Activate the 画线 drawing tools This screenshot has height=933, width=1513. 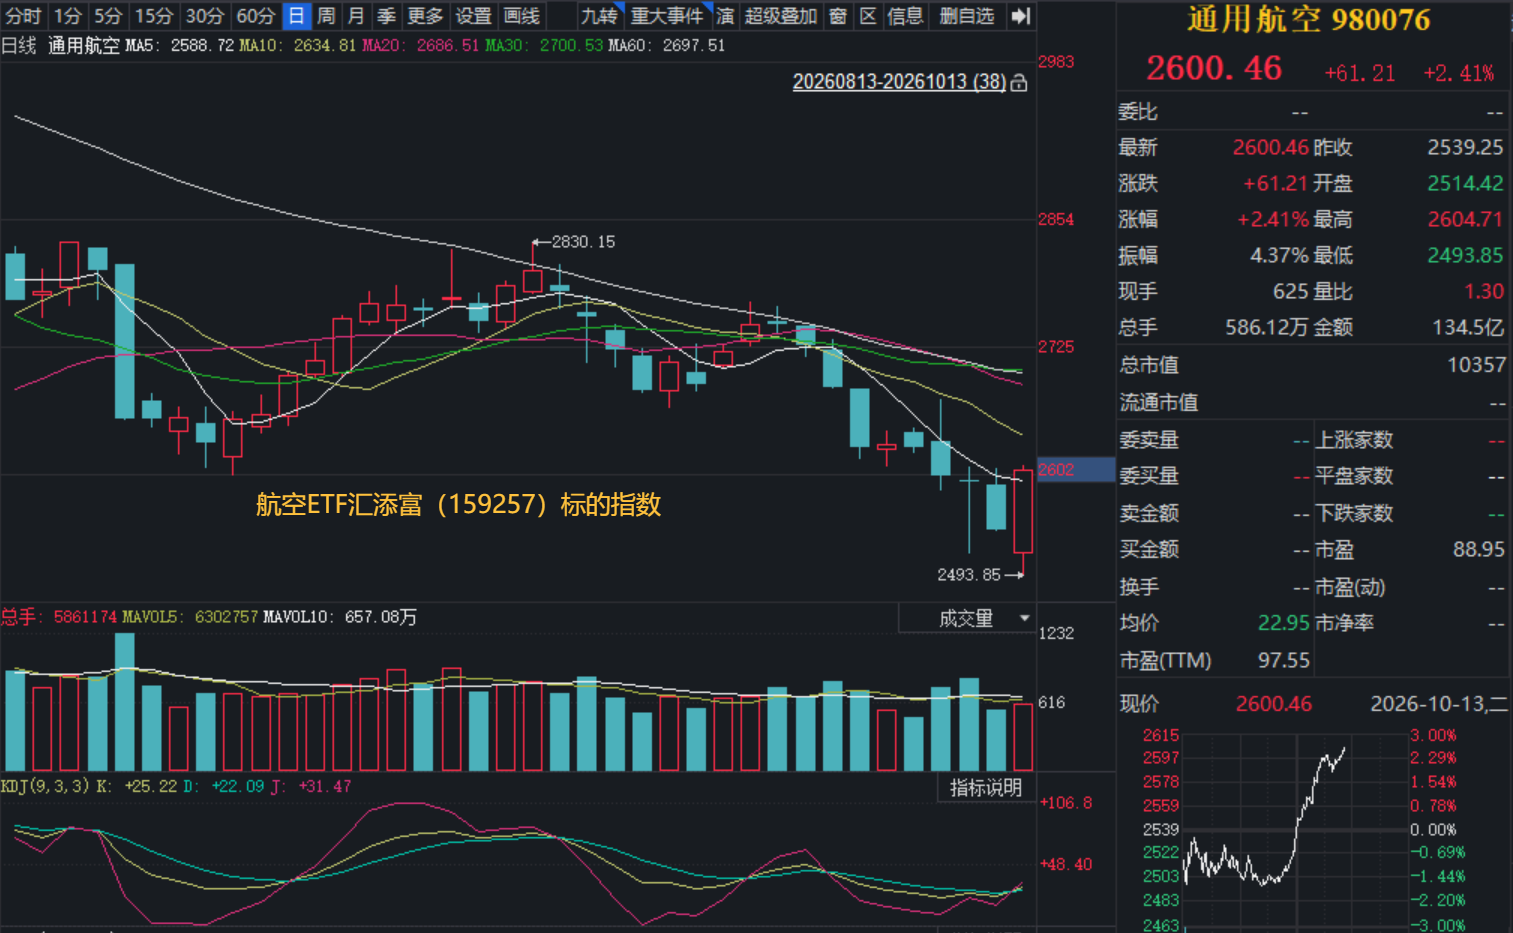522,16
